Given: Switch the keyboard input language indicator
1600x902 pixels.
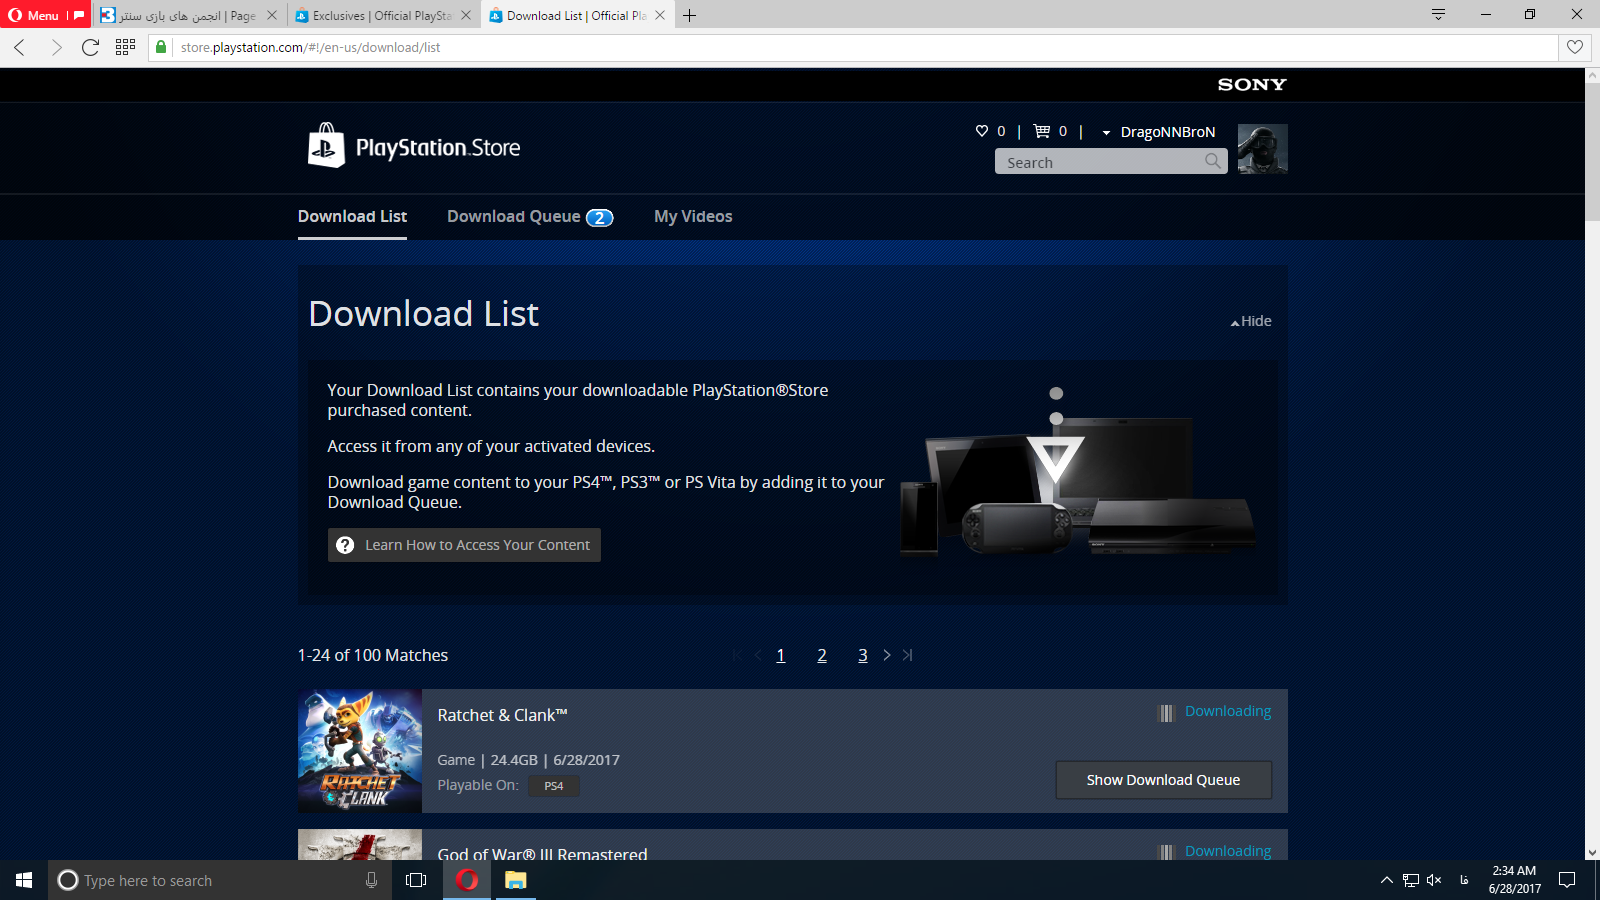Looking at the screenshot, I should point(1464,880).
